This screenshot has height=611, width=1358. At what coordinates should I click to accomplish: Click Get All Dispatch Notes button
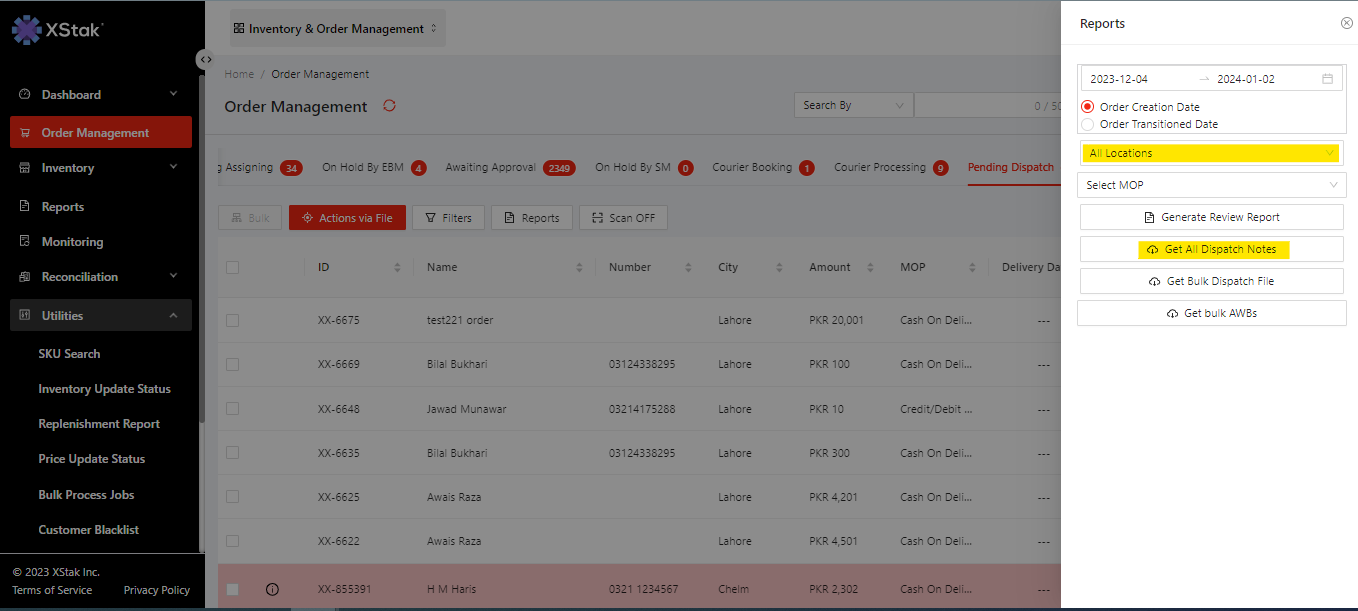click(1211, 249)
